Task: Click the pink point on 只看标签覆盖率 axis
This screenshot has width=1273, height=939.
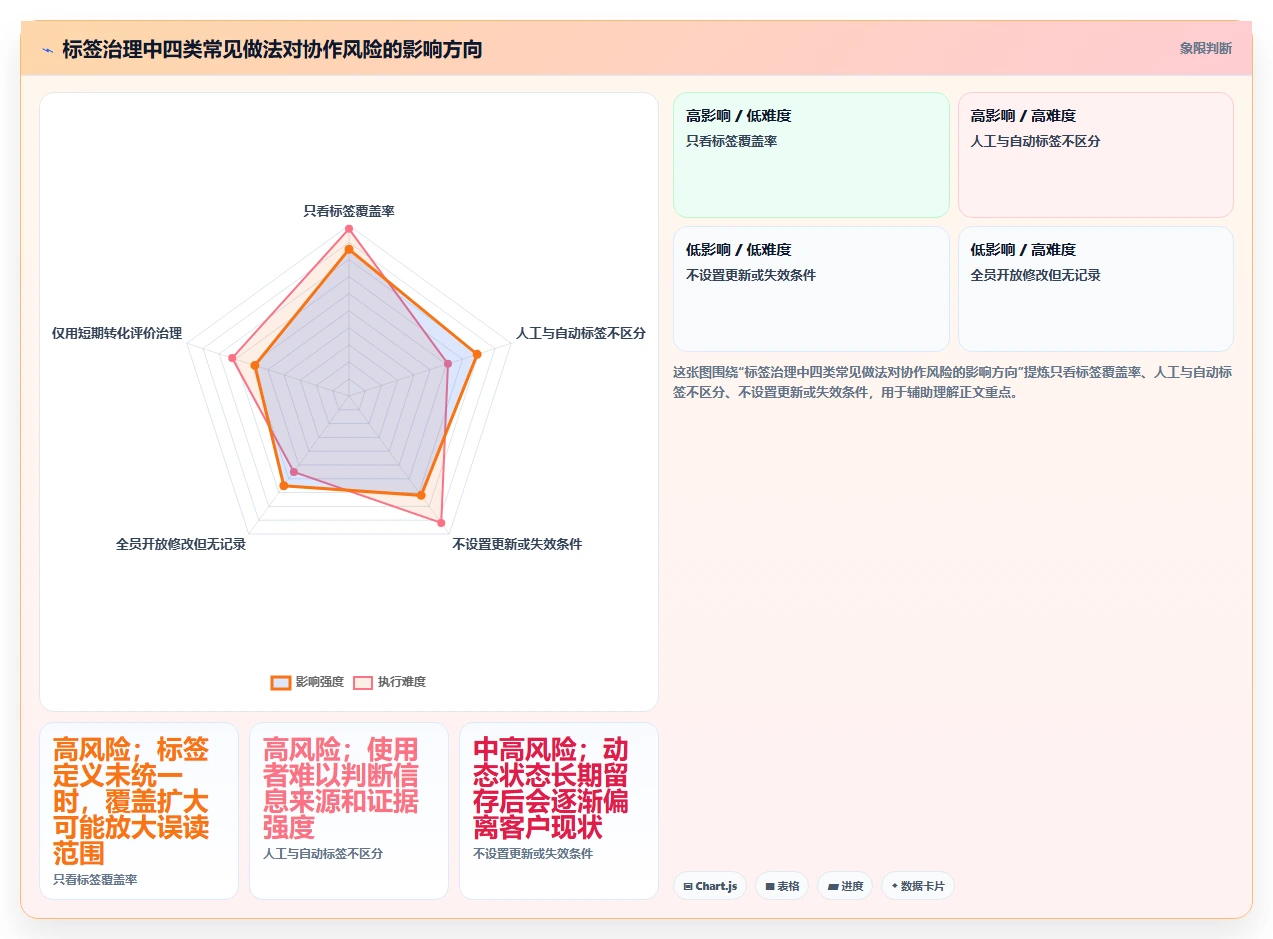Action: coord(349,229)
